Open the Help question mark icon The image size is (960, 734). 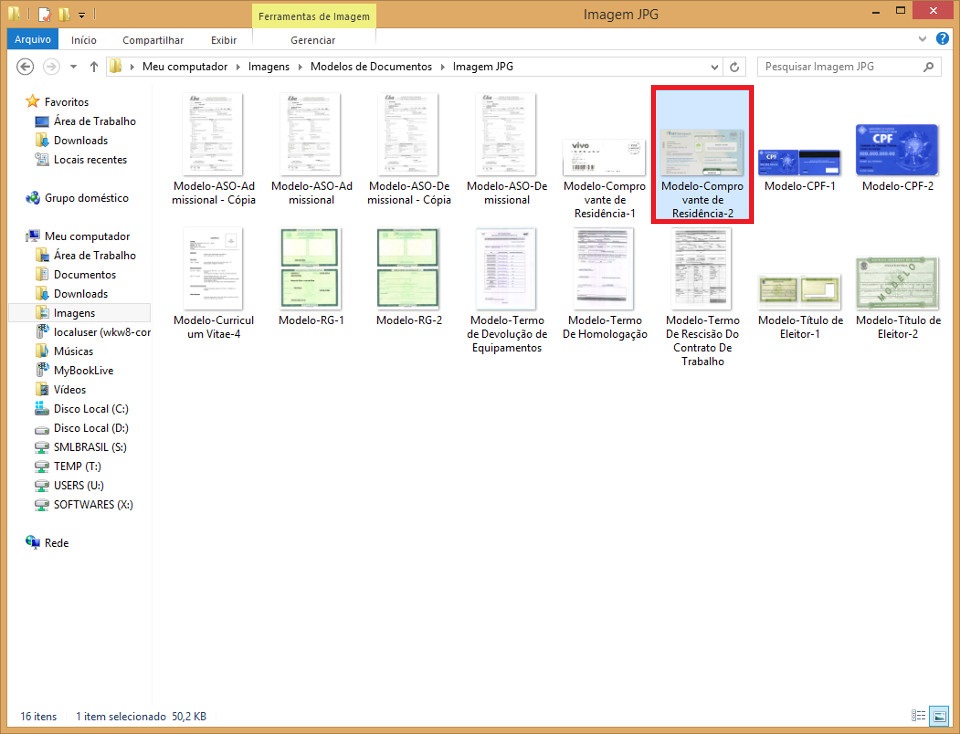[943, 39]
